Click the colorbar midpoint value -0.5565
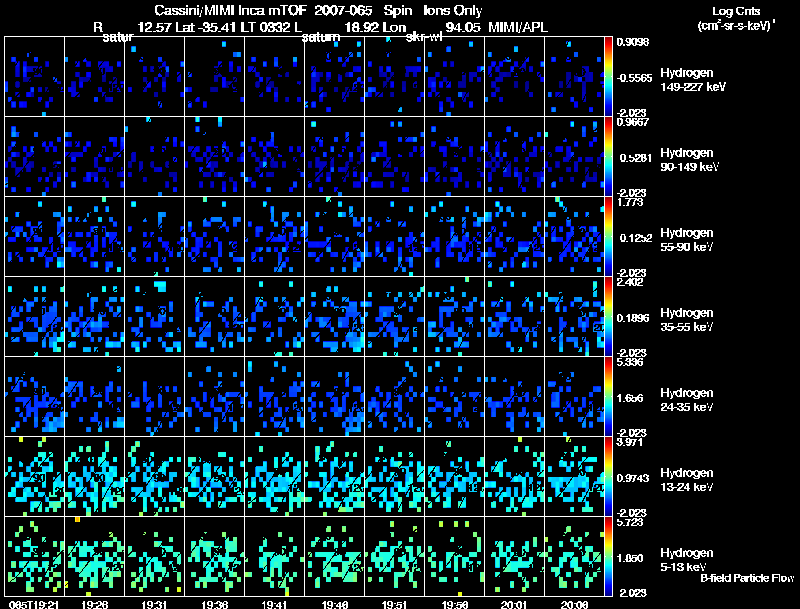The width and height of the screenshot is (800, 609). 634,78
